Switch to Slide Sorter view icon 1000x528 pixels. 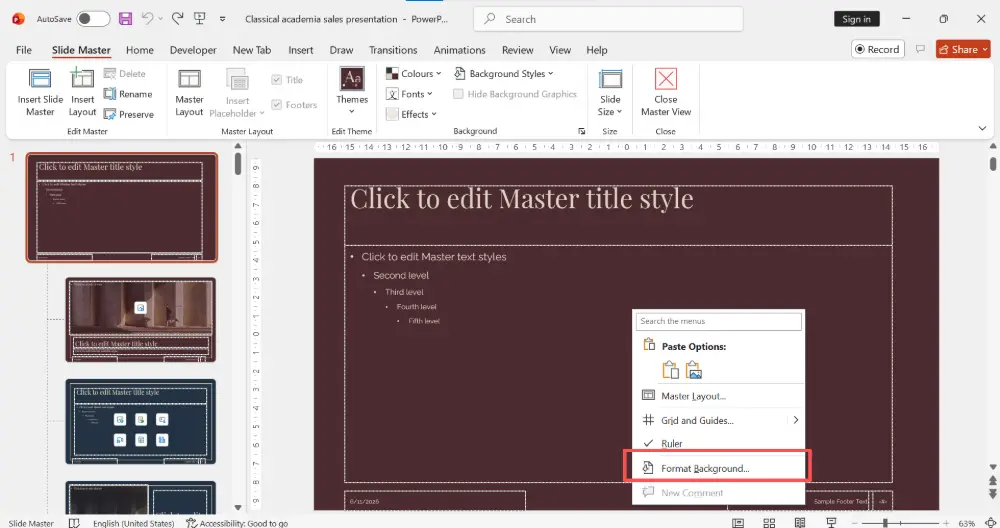[x=769, y=523]
